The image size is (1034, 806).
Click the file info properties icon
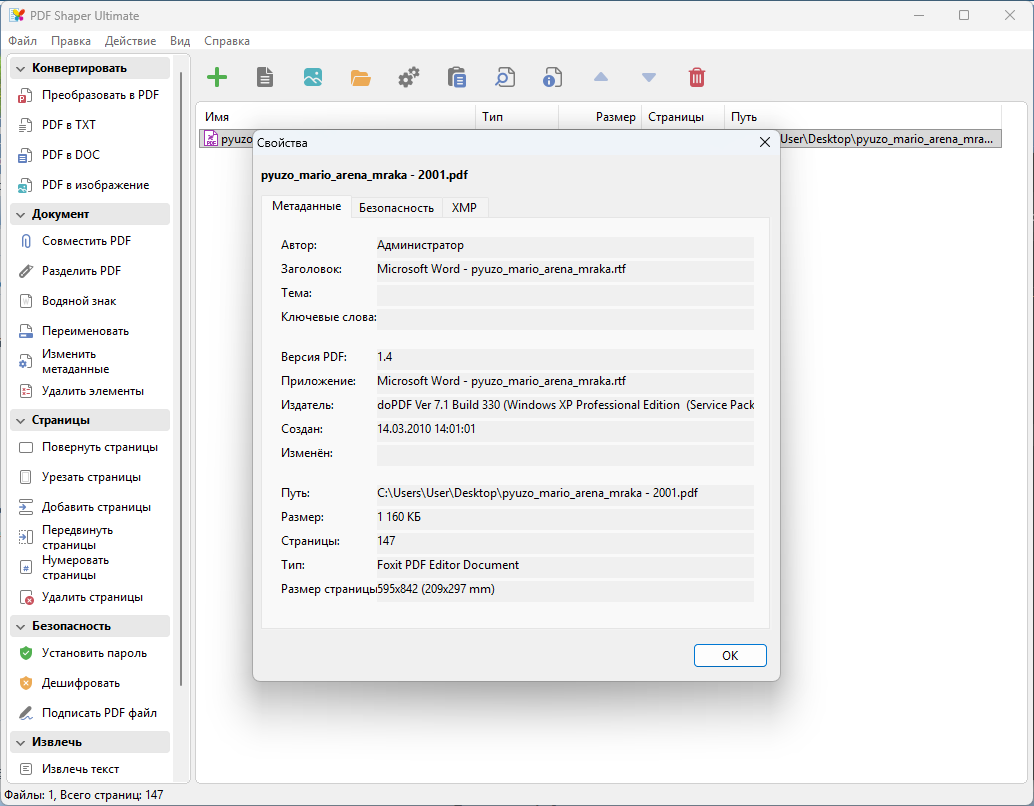coord(553,77)
